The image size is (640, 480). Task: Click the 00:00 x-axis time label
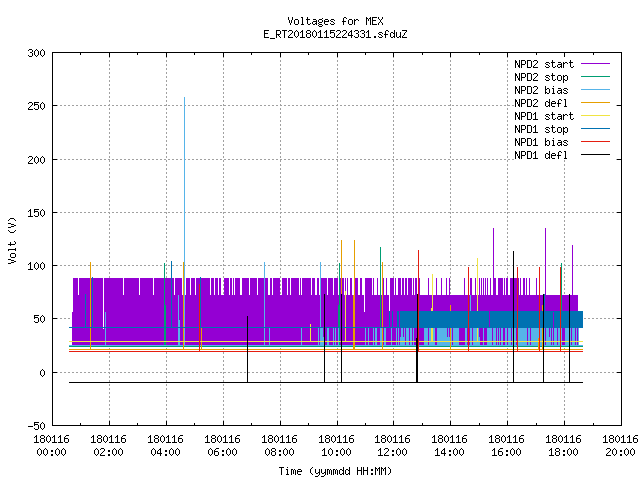click(51, 452)
